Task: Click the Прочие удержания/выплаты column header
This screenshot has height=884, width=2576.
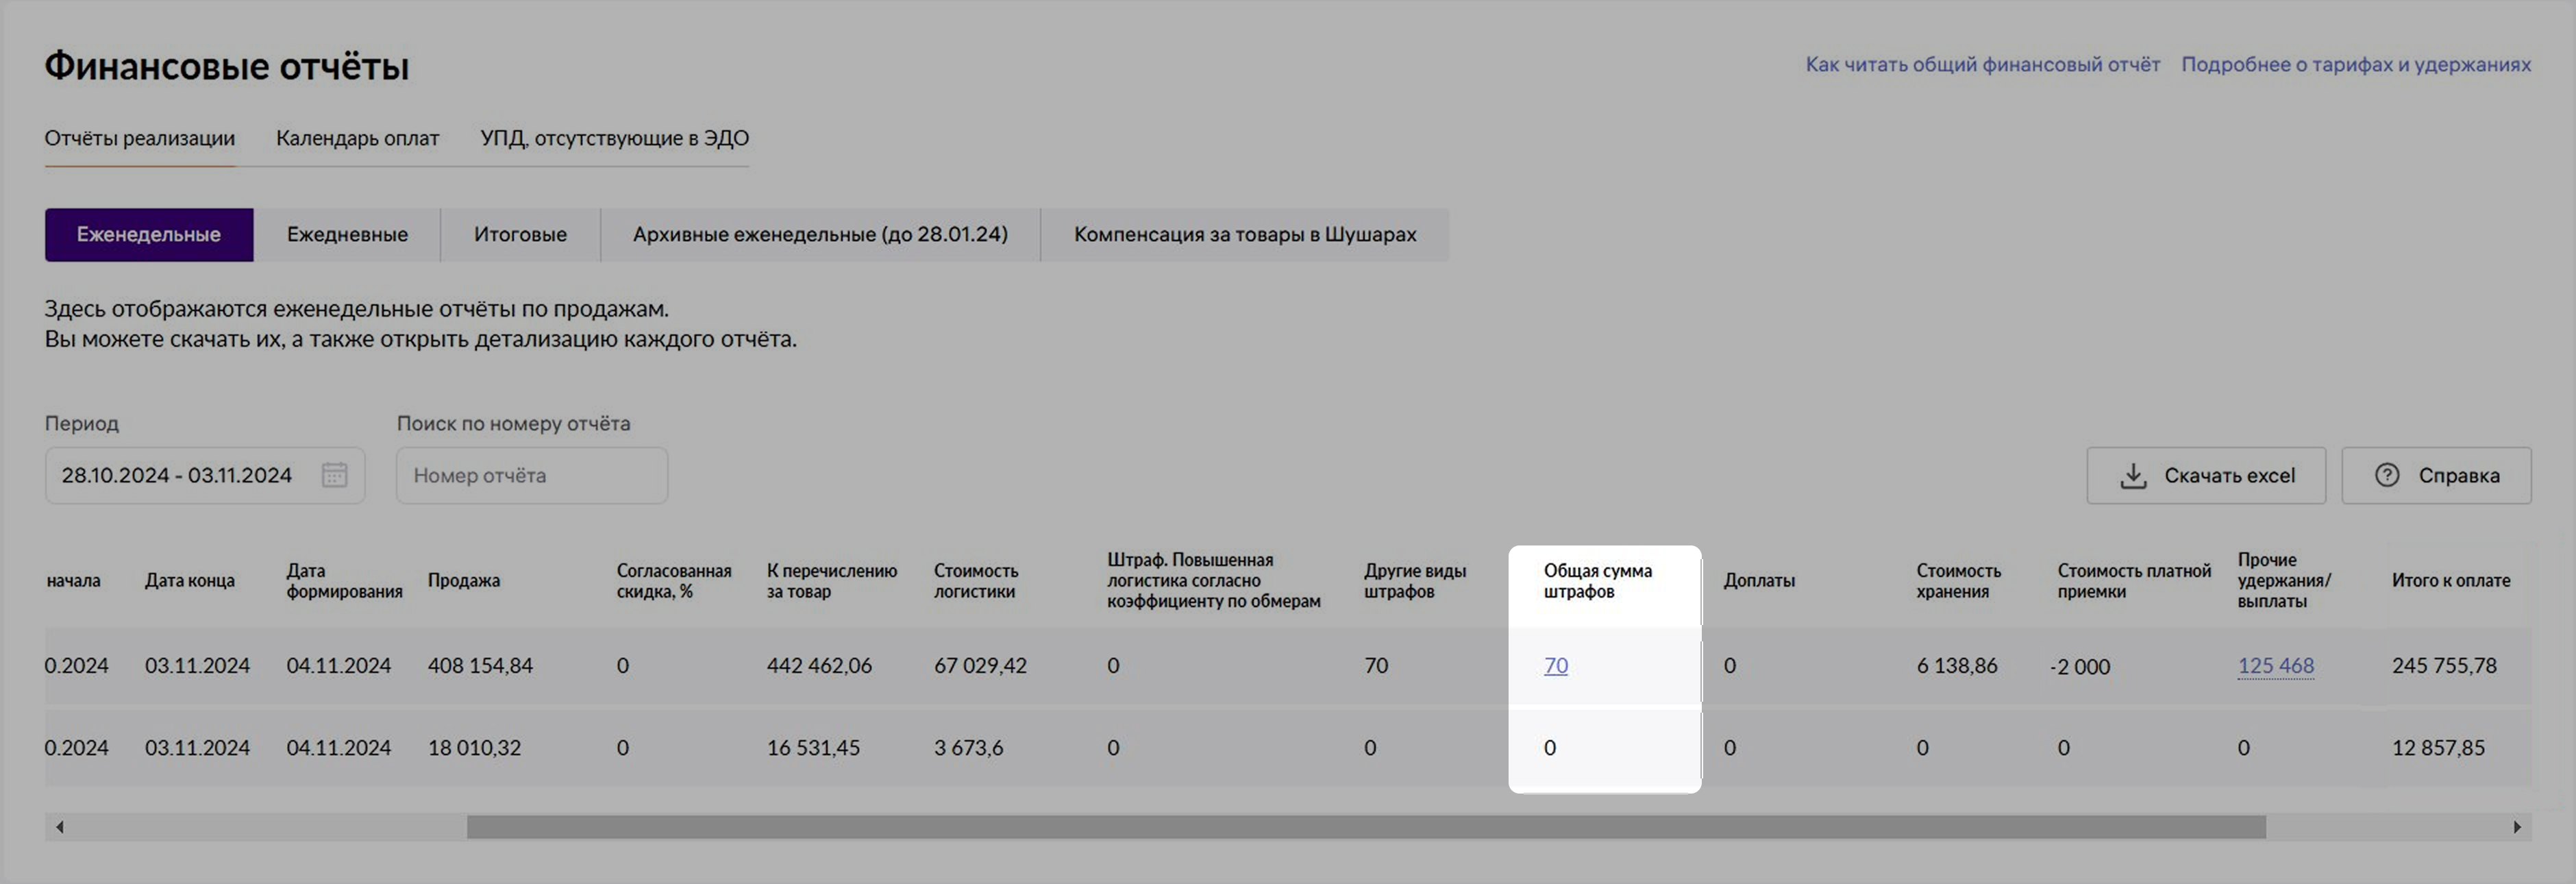Action: [2285, 581]
